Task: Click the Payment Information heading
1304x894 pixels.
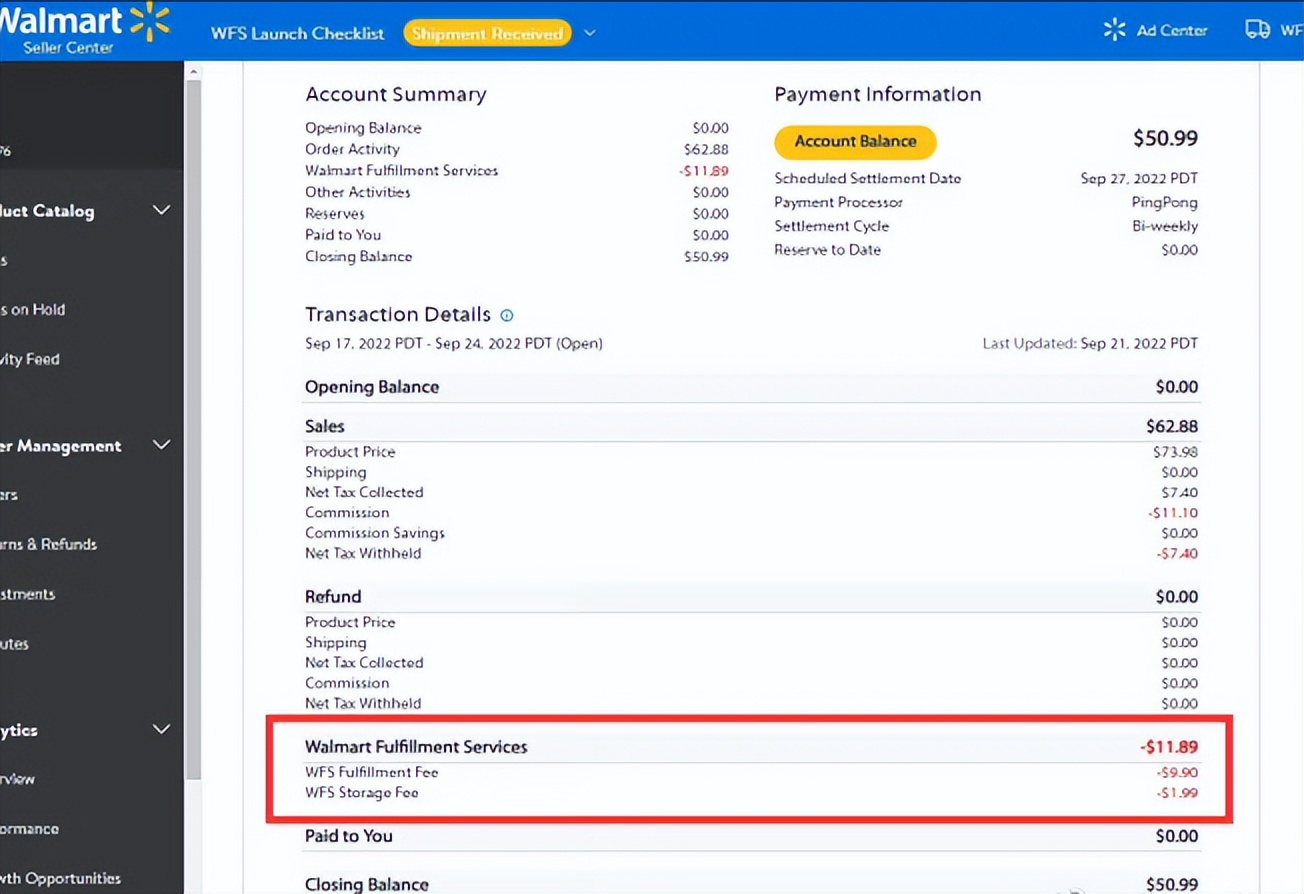Action: point(878,94)
